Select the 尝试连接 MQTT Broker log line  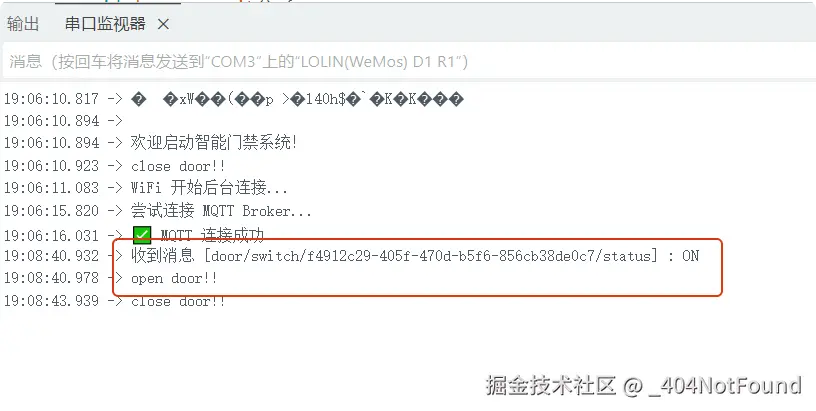tap(158, 211)
